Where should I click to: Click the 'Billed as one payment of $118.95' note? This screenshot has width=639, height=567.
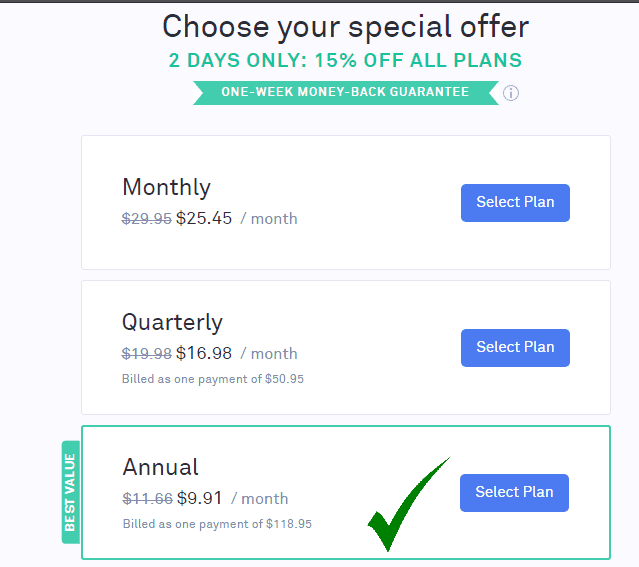217,524
